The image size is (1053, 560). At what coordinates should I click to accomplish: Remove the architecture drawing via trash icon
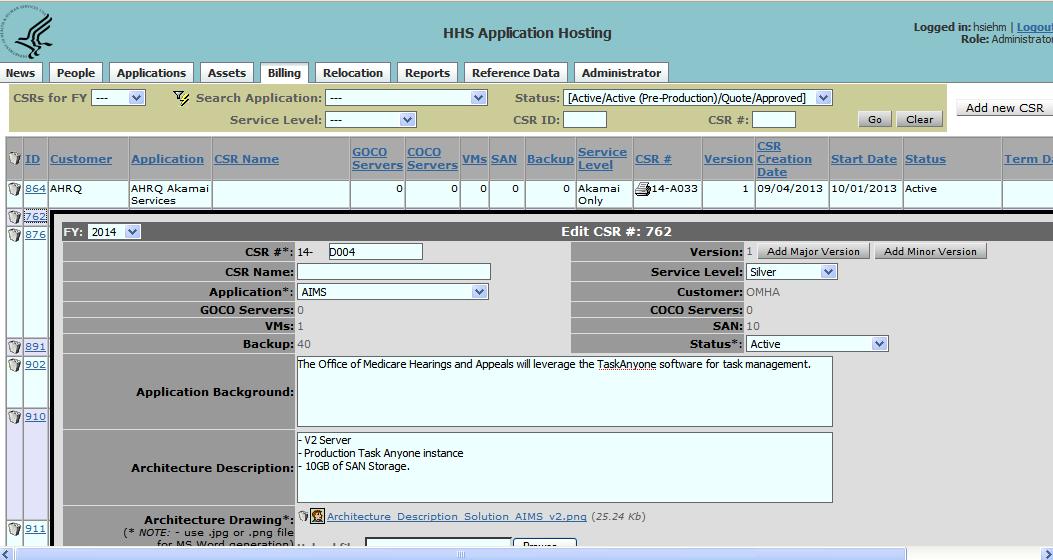[303, 516]
